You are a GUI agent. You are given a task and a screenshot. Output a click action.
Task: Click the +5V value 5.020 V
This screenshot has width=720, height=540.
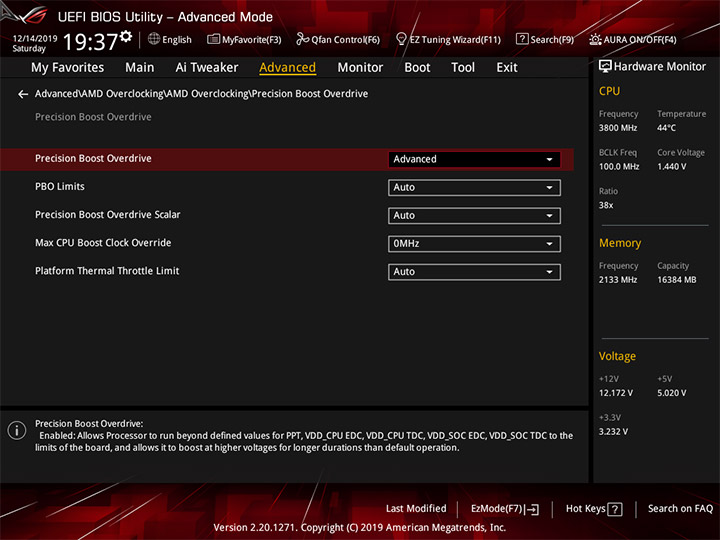[671, 393]
